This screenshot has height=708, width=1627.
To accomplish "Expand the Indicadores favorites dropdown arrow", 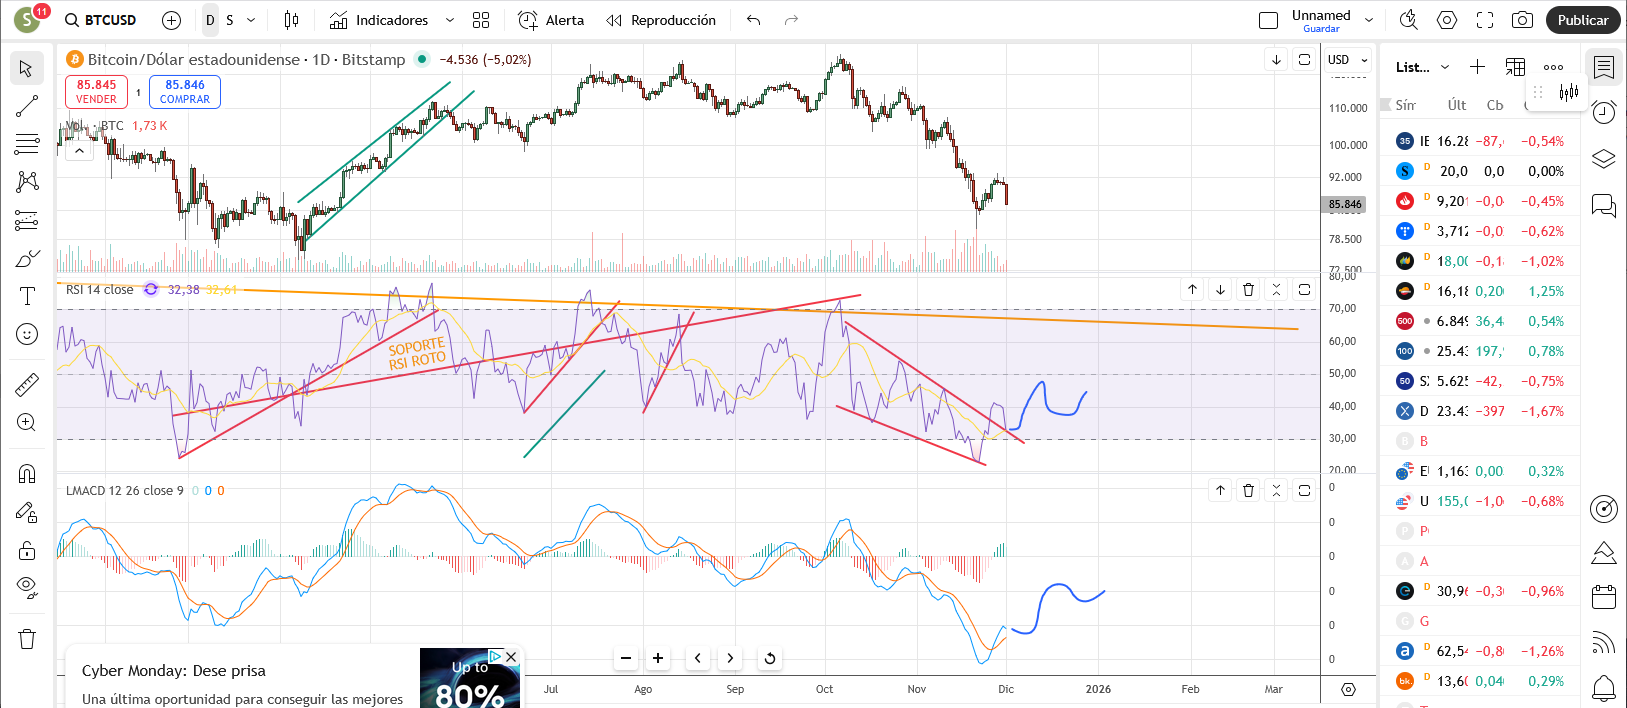I will 450,20.
